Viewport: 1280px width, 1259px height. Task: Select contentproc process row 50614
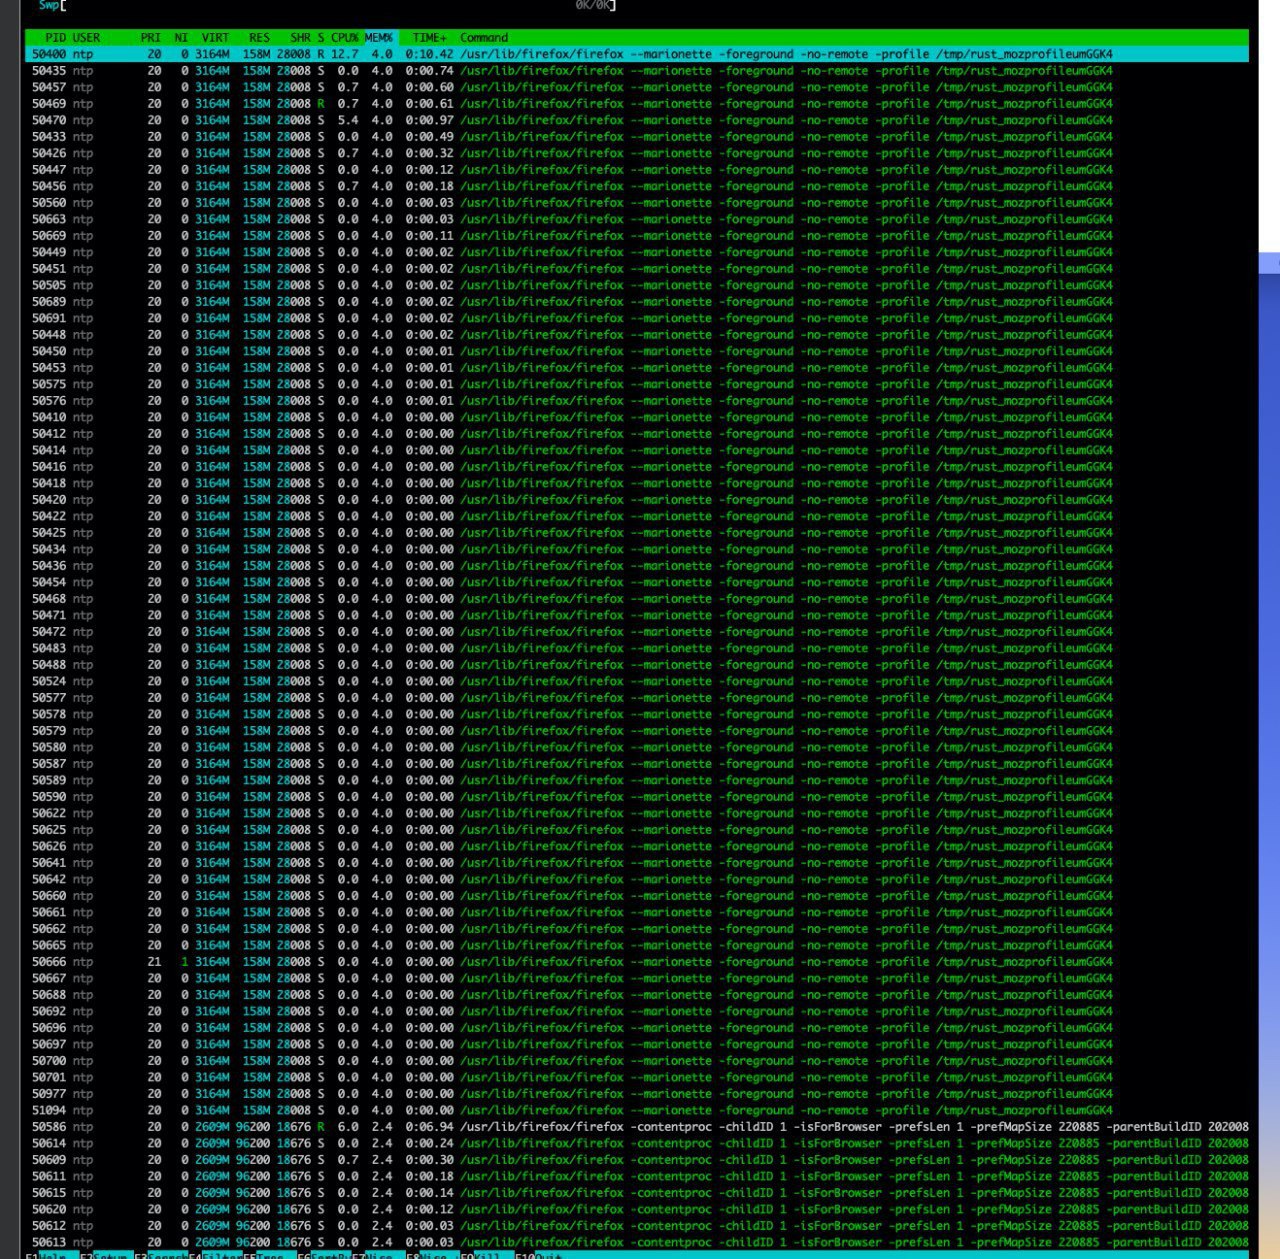(637, 1143)
